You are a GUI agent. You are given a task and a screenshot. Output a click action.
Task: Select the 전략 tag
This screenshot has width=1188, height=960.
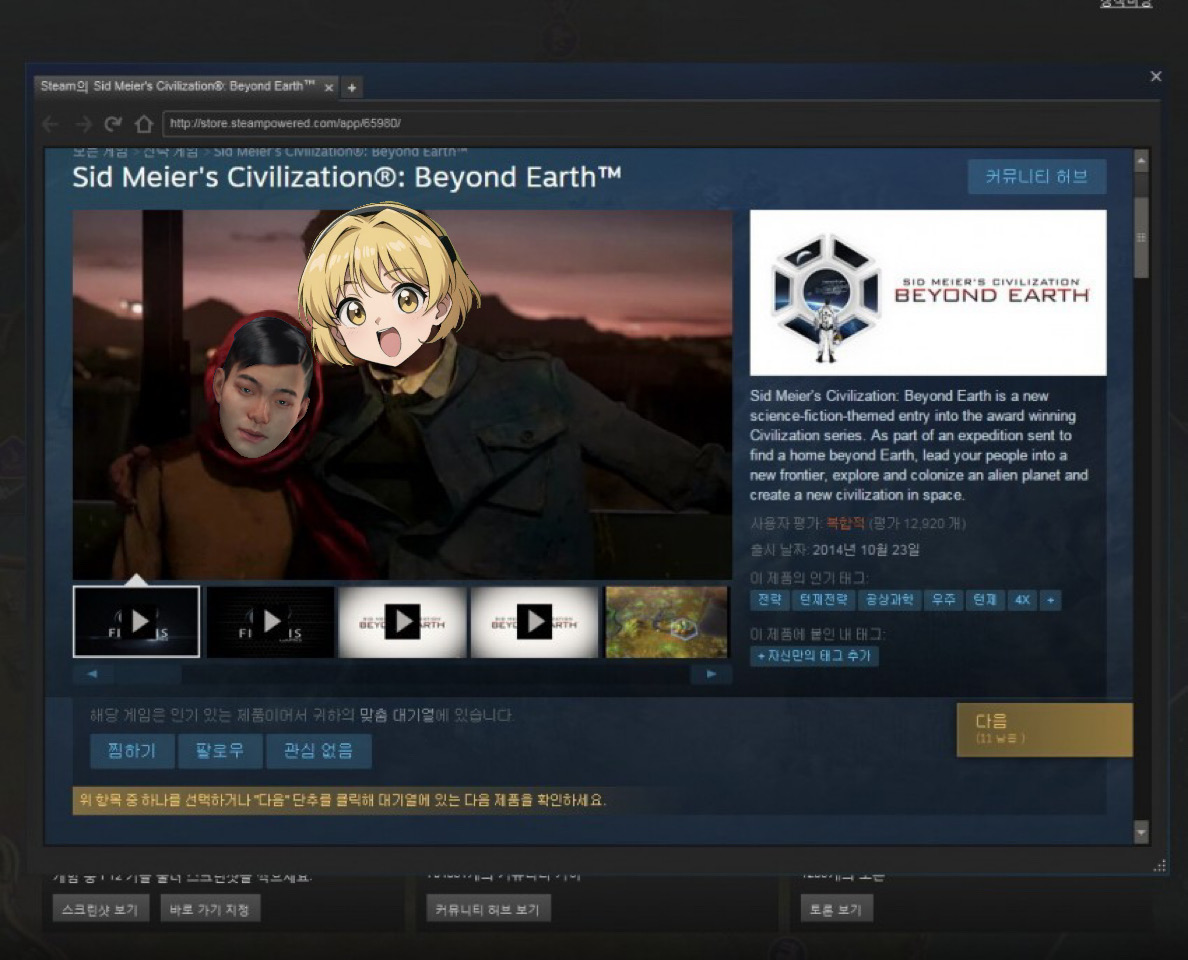point(769,600)
